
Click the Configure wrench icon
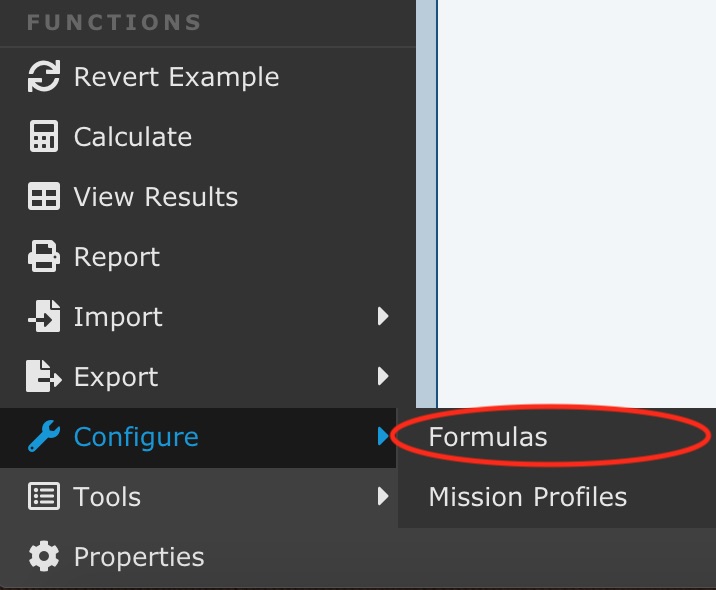tap(44, 437)
